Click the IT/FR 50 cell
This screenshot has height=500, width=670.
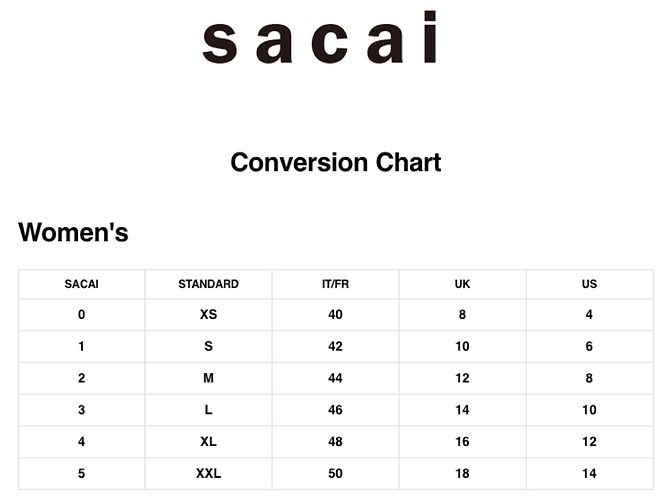335,474
